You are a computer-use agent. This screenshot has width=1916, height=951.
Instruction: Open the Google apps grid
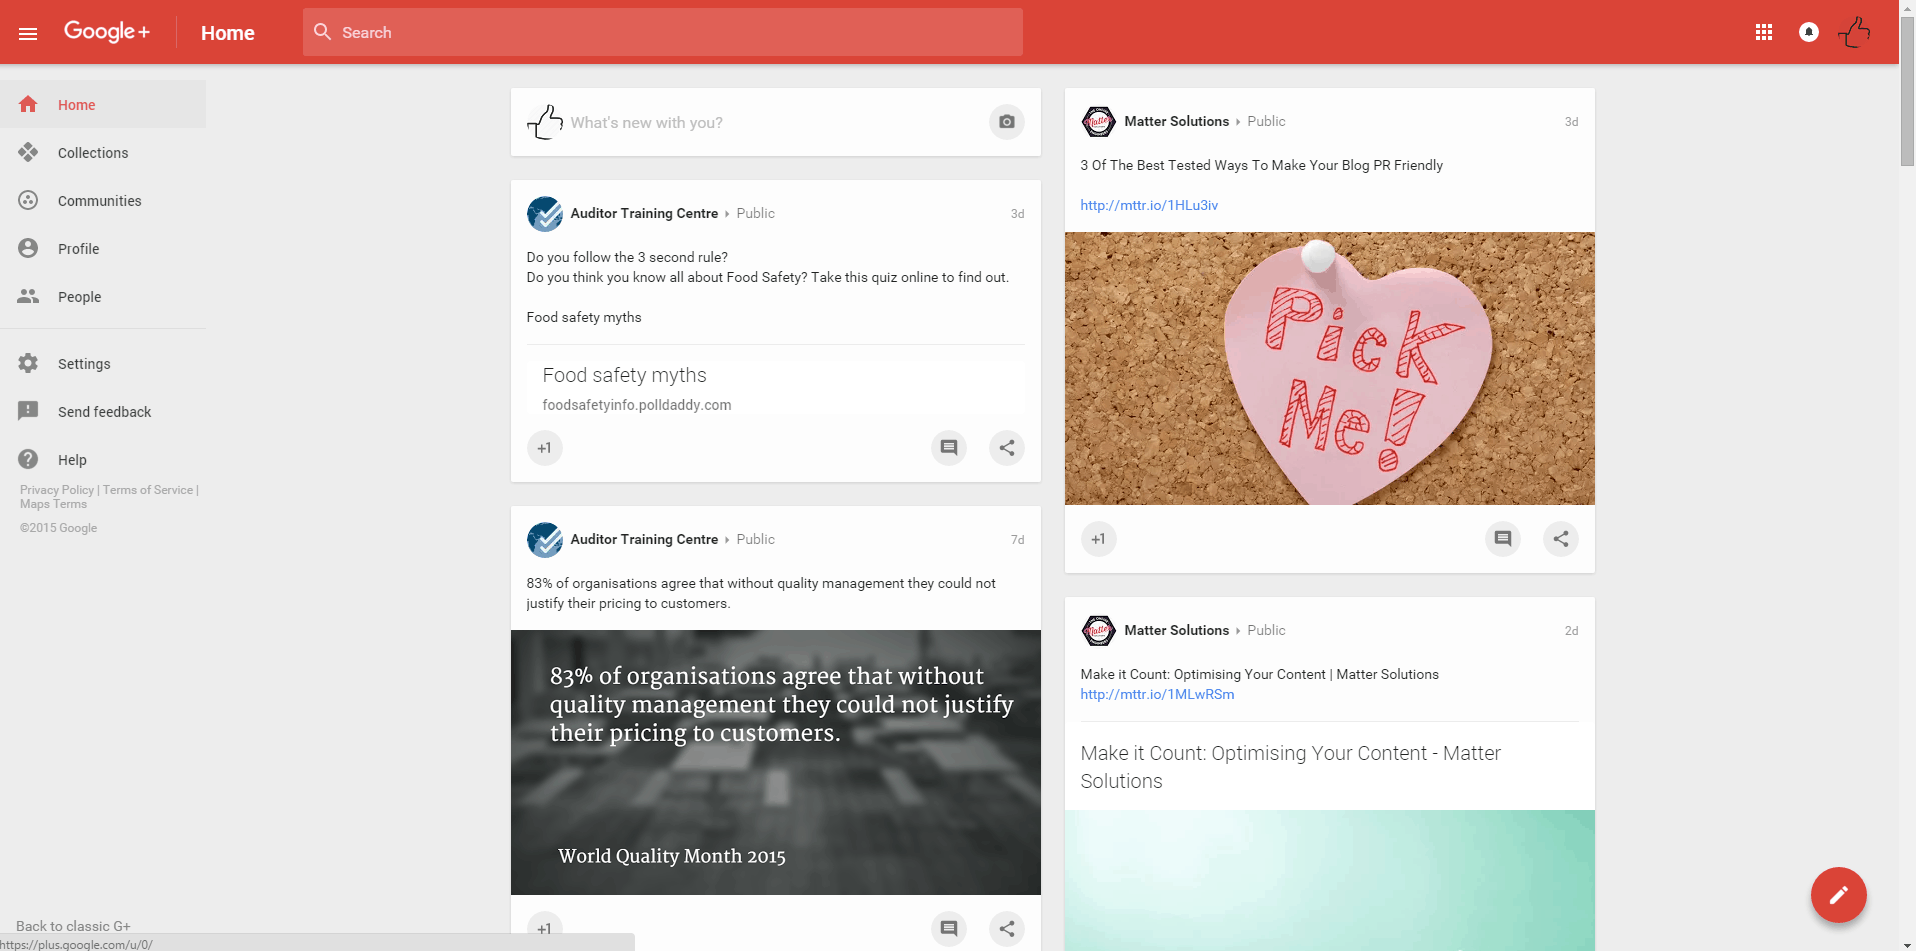coord(1763,32)
